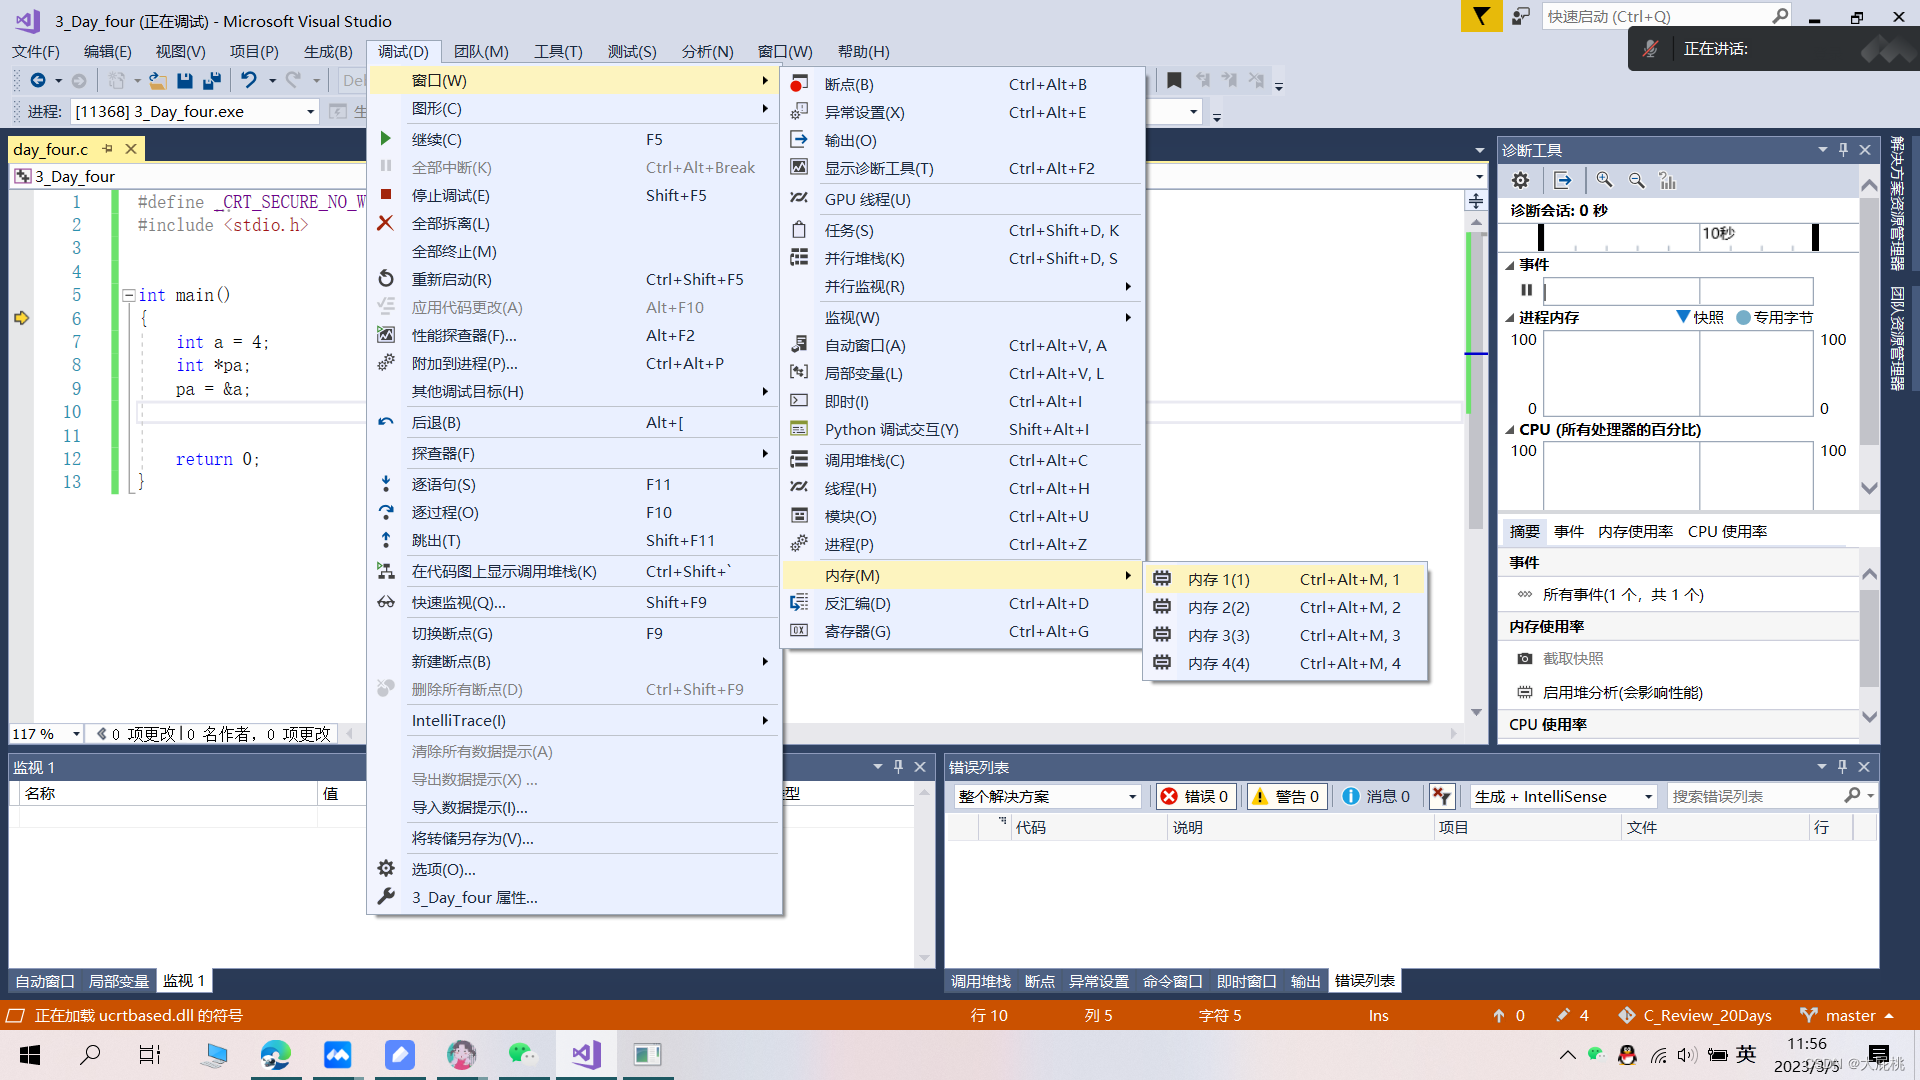Switch to the 内存使用率 tab
This screenshot has height=1080, width=1920.
pos(1635,532)
